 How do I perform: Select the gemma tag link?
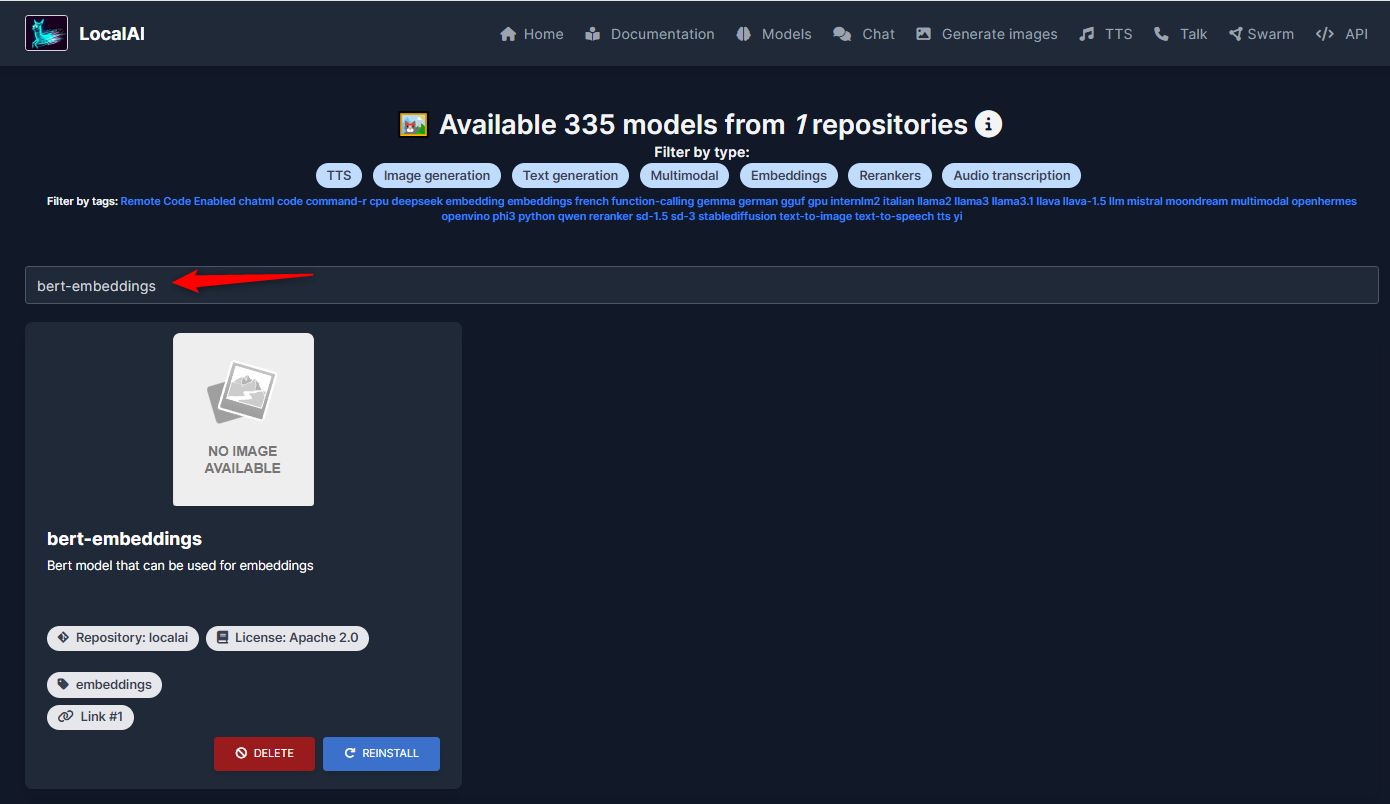click(x=716, y=201)
